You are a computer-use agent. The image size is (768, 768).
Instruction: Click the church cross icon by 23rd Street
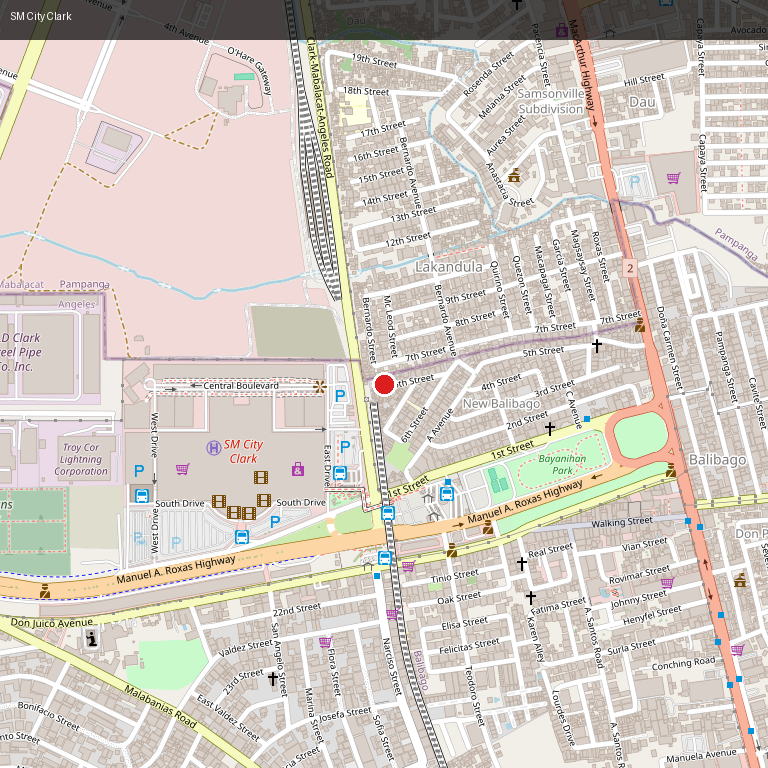pos(273,678)
